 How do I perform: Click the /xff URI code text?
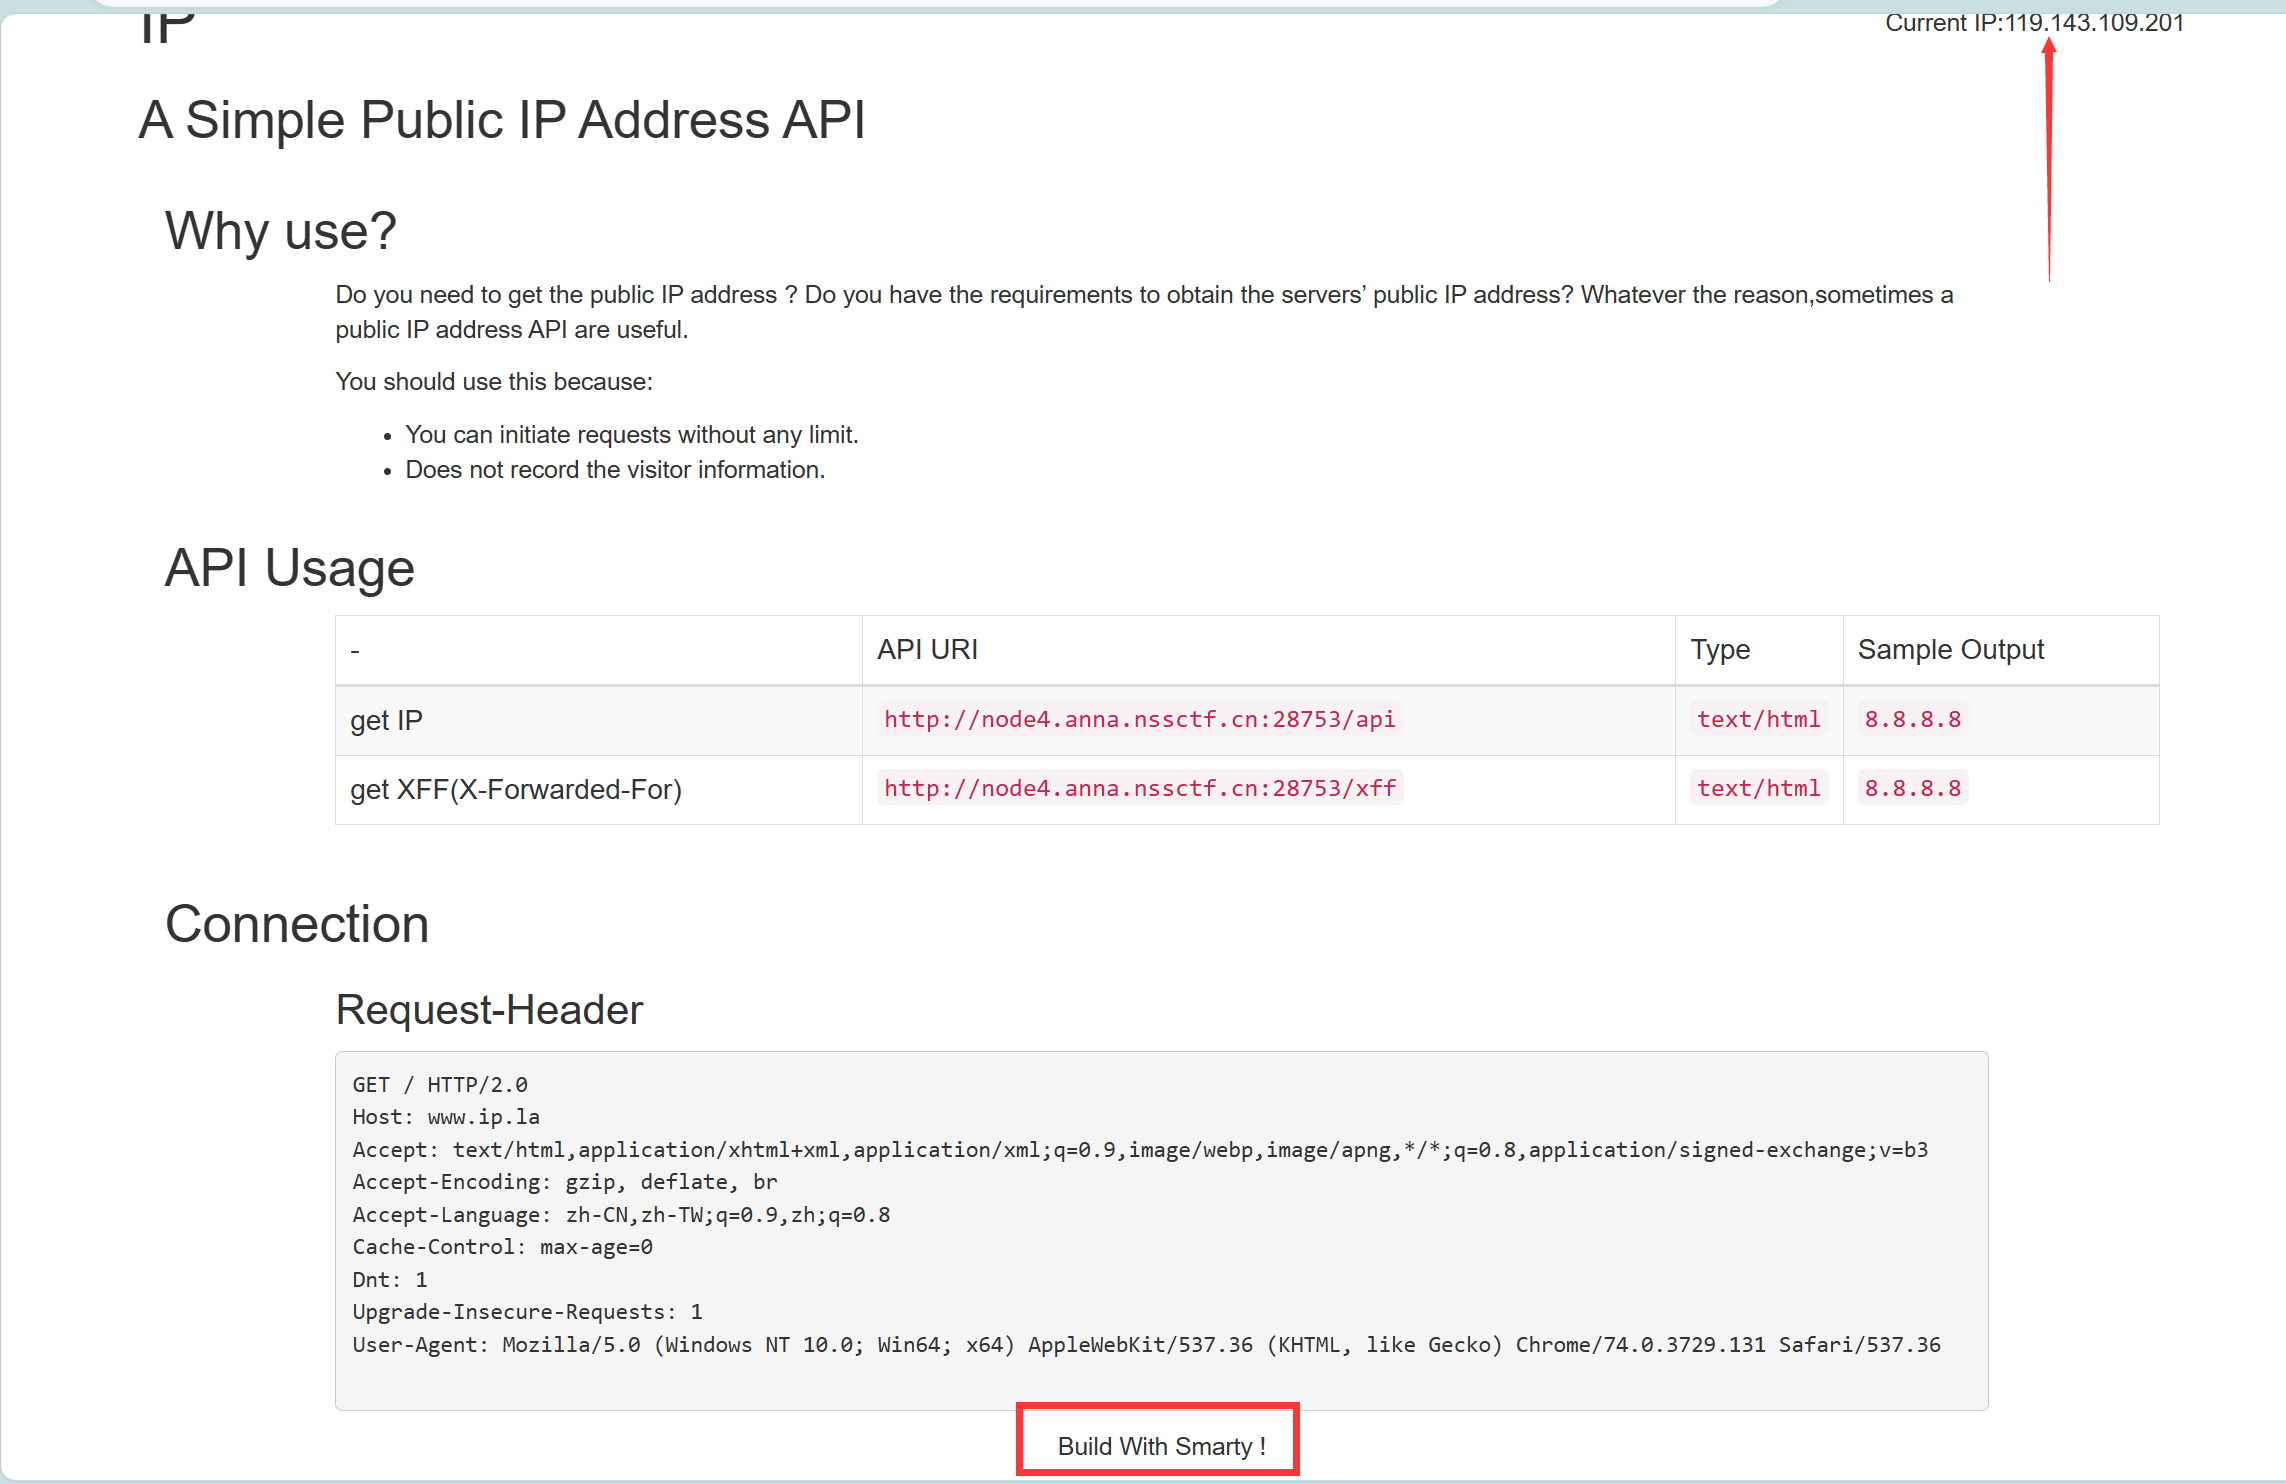point(1139,788)
